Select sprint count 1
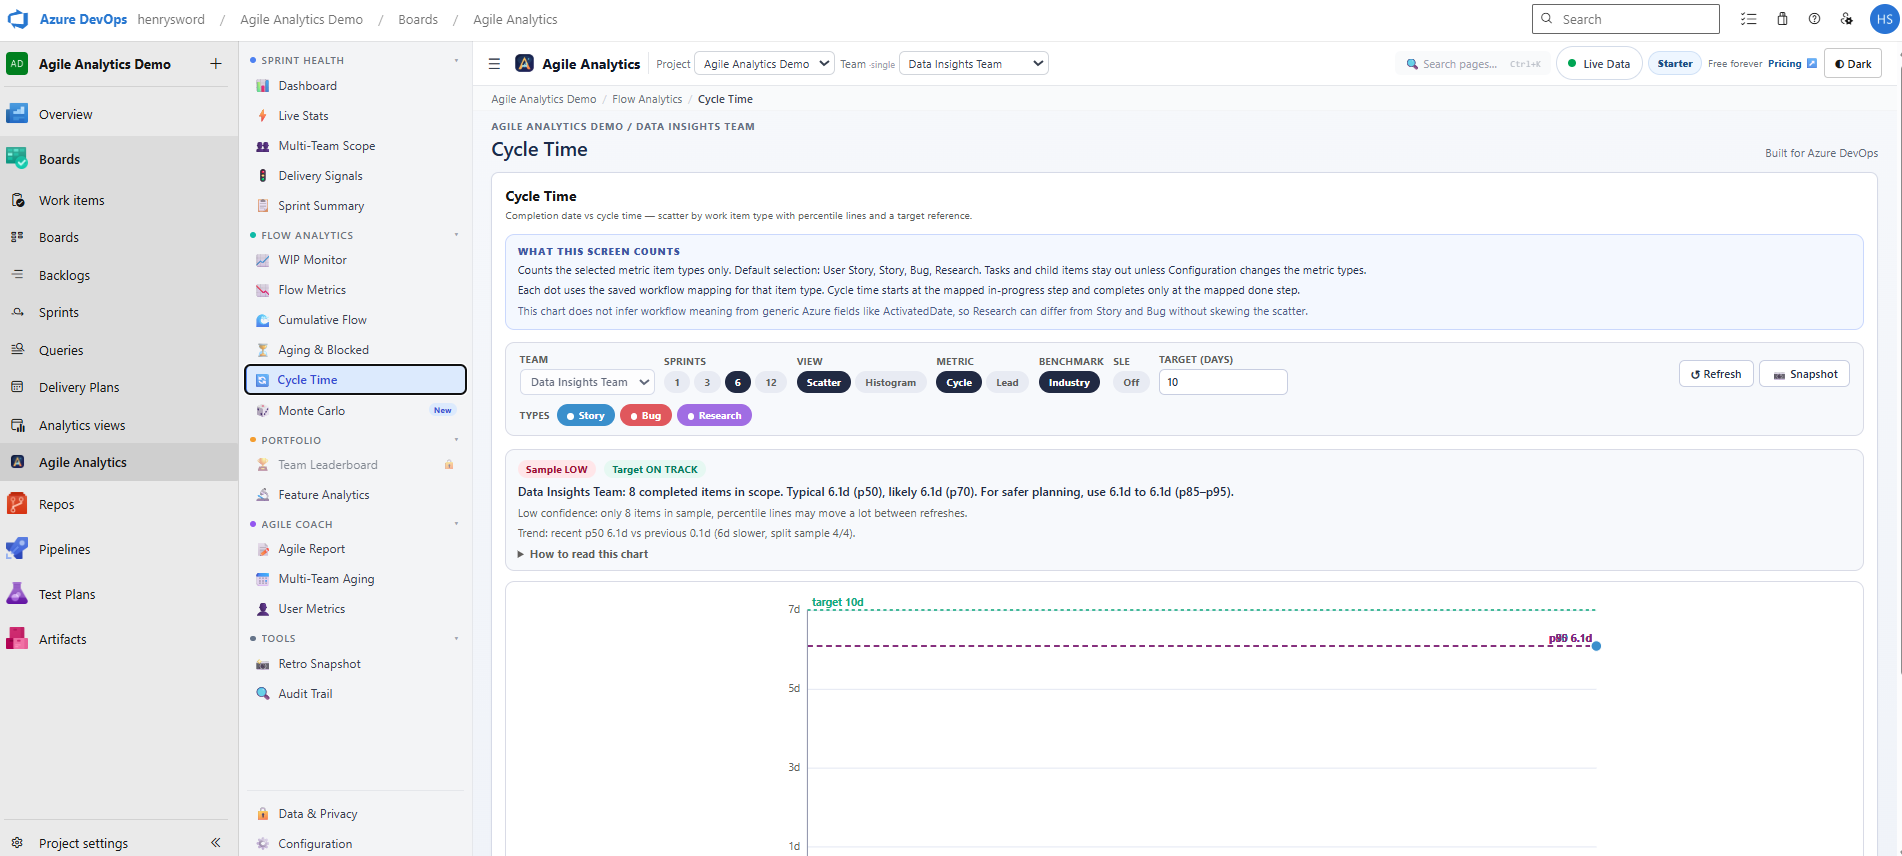1902x856 pixels. [x=677, y=383]
